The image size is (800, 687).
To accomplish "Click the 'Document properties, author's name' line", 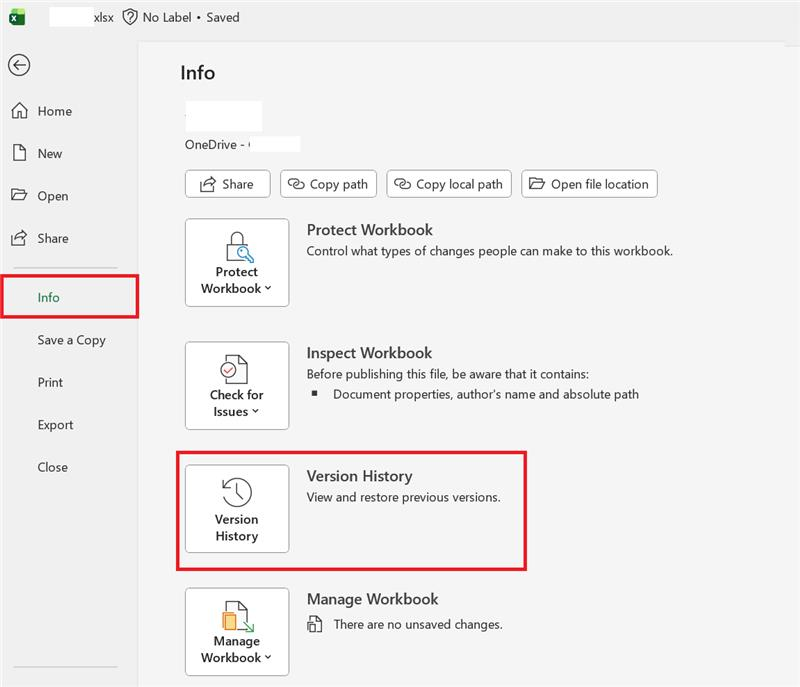I will click(486, 394).
